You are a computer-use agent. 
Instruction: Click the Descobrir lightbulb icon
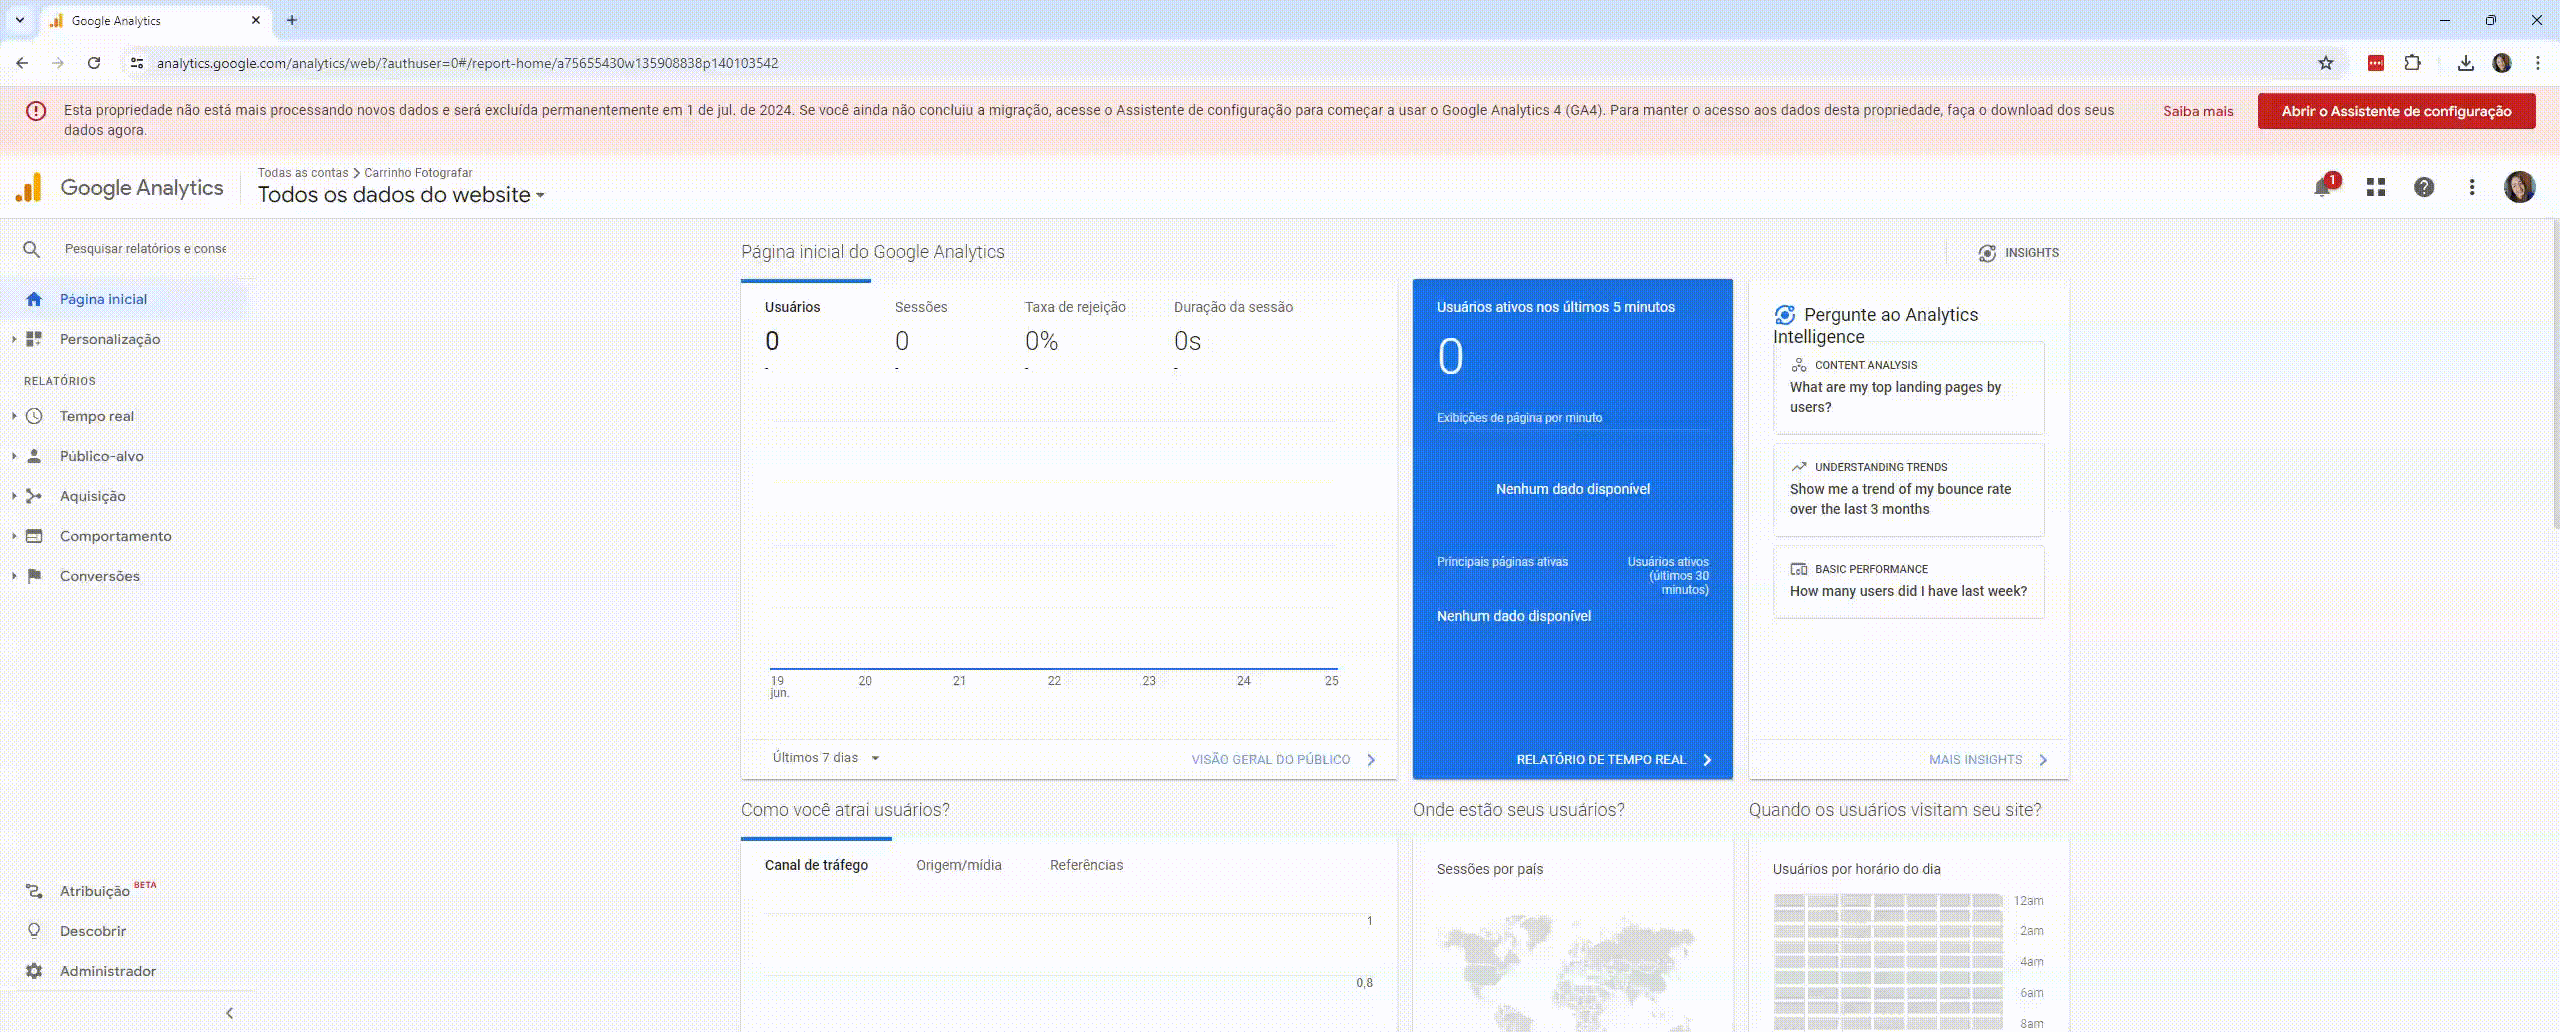coord(34,931)
